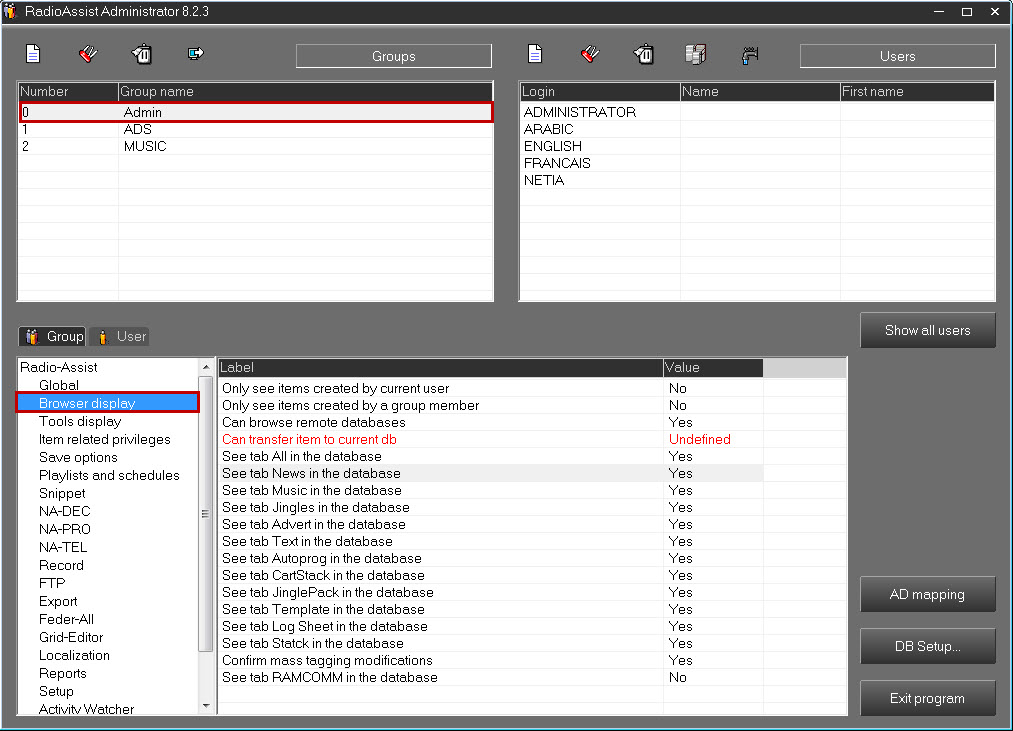Select the MUSIC group row
The width and height of the screenshot is (1013, 731).
(x=145, y=146)
